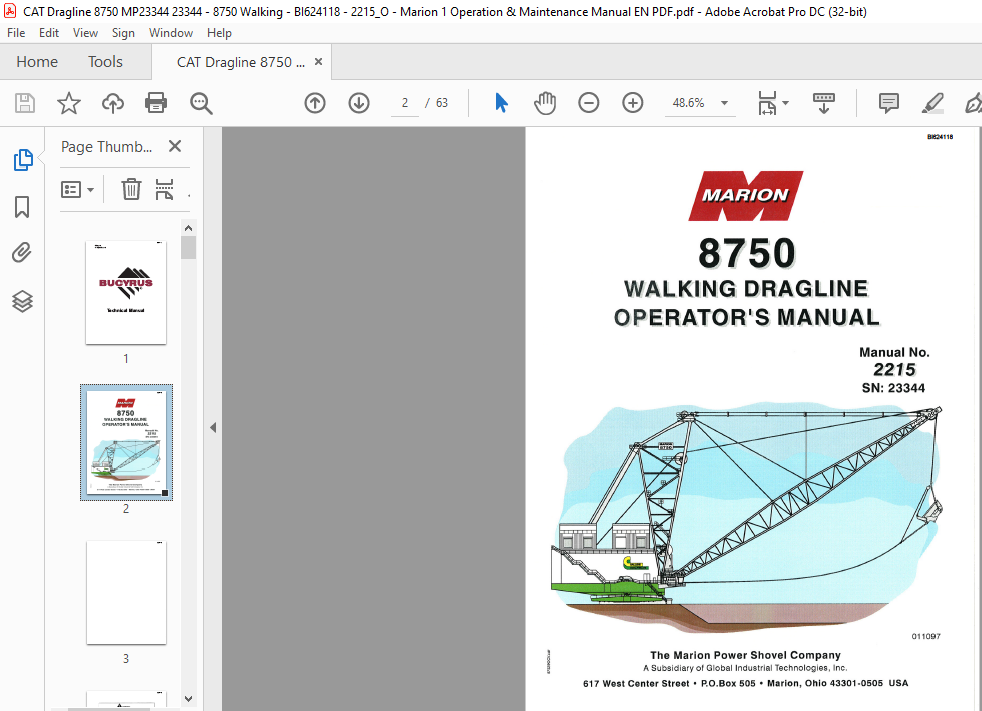Open the zoom level 48.6% dropdown
Image resolution: width=982 pixels, height=711 pixels.
(725, 103)
